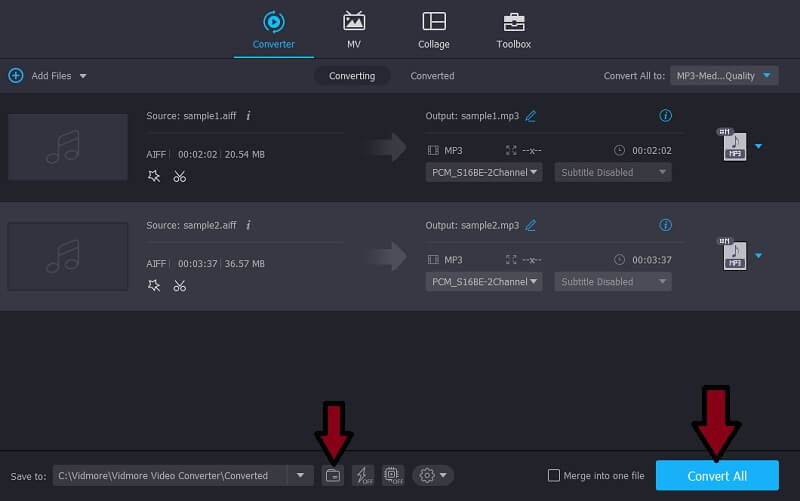Switch to the Converted list
Screen dimensions: 800x501
[432, 76]
